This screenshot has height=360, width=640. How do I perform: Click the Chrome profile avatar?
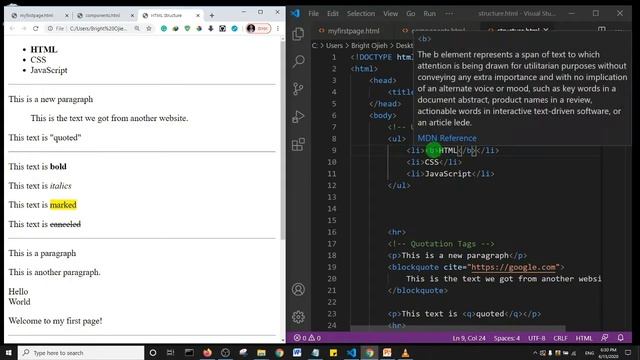(x=251, y=28)
